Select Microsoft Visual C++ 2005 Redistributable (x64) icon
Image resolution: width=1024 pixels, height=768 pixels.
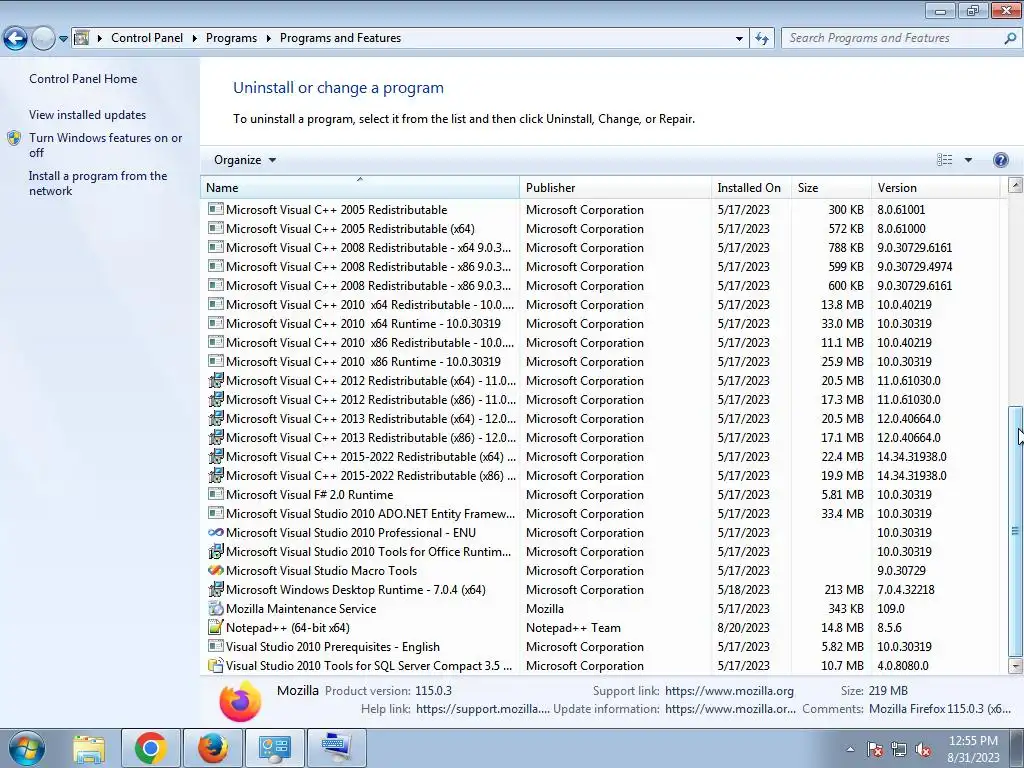point(216,228)
